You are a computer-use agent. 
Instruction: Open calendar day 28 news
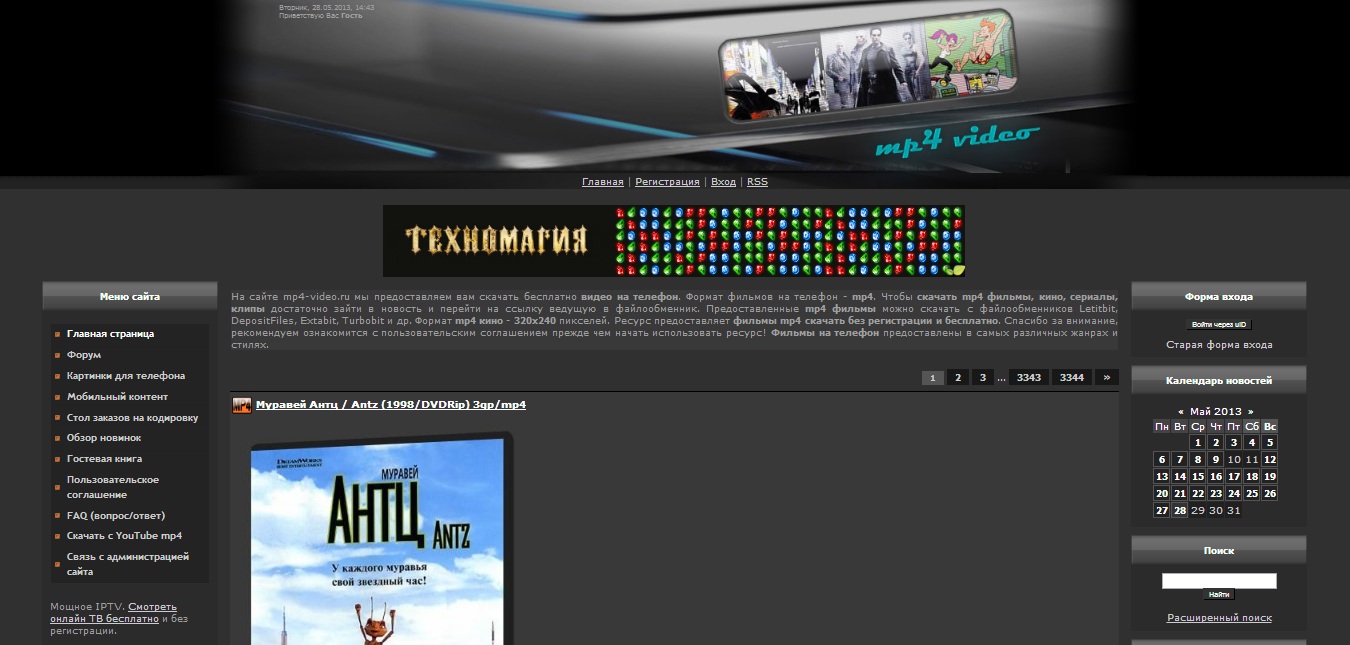(x=1180, y=511)
